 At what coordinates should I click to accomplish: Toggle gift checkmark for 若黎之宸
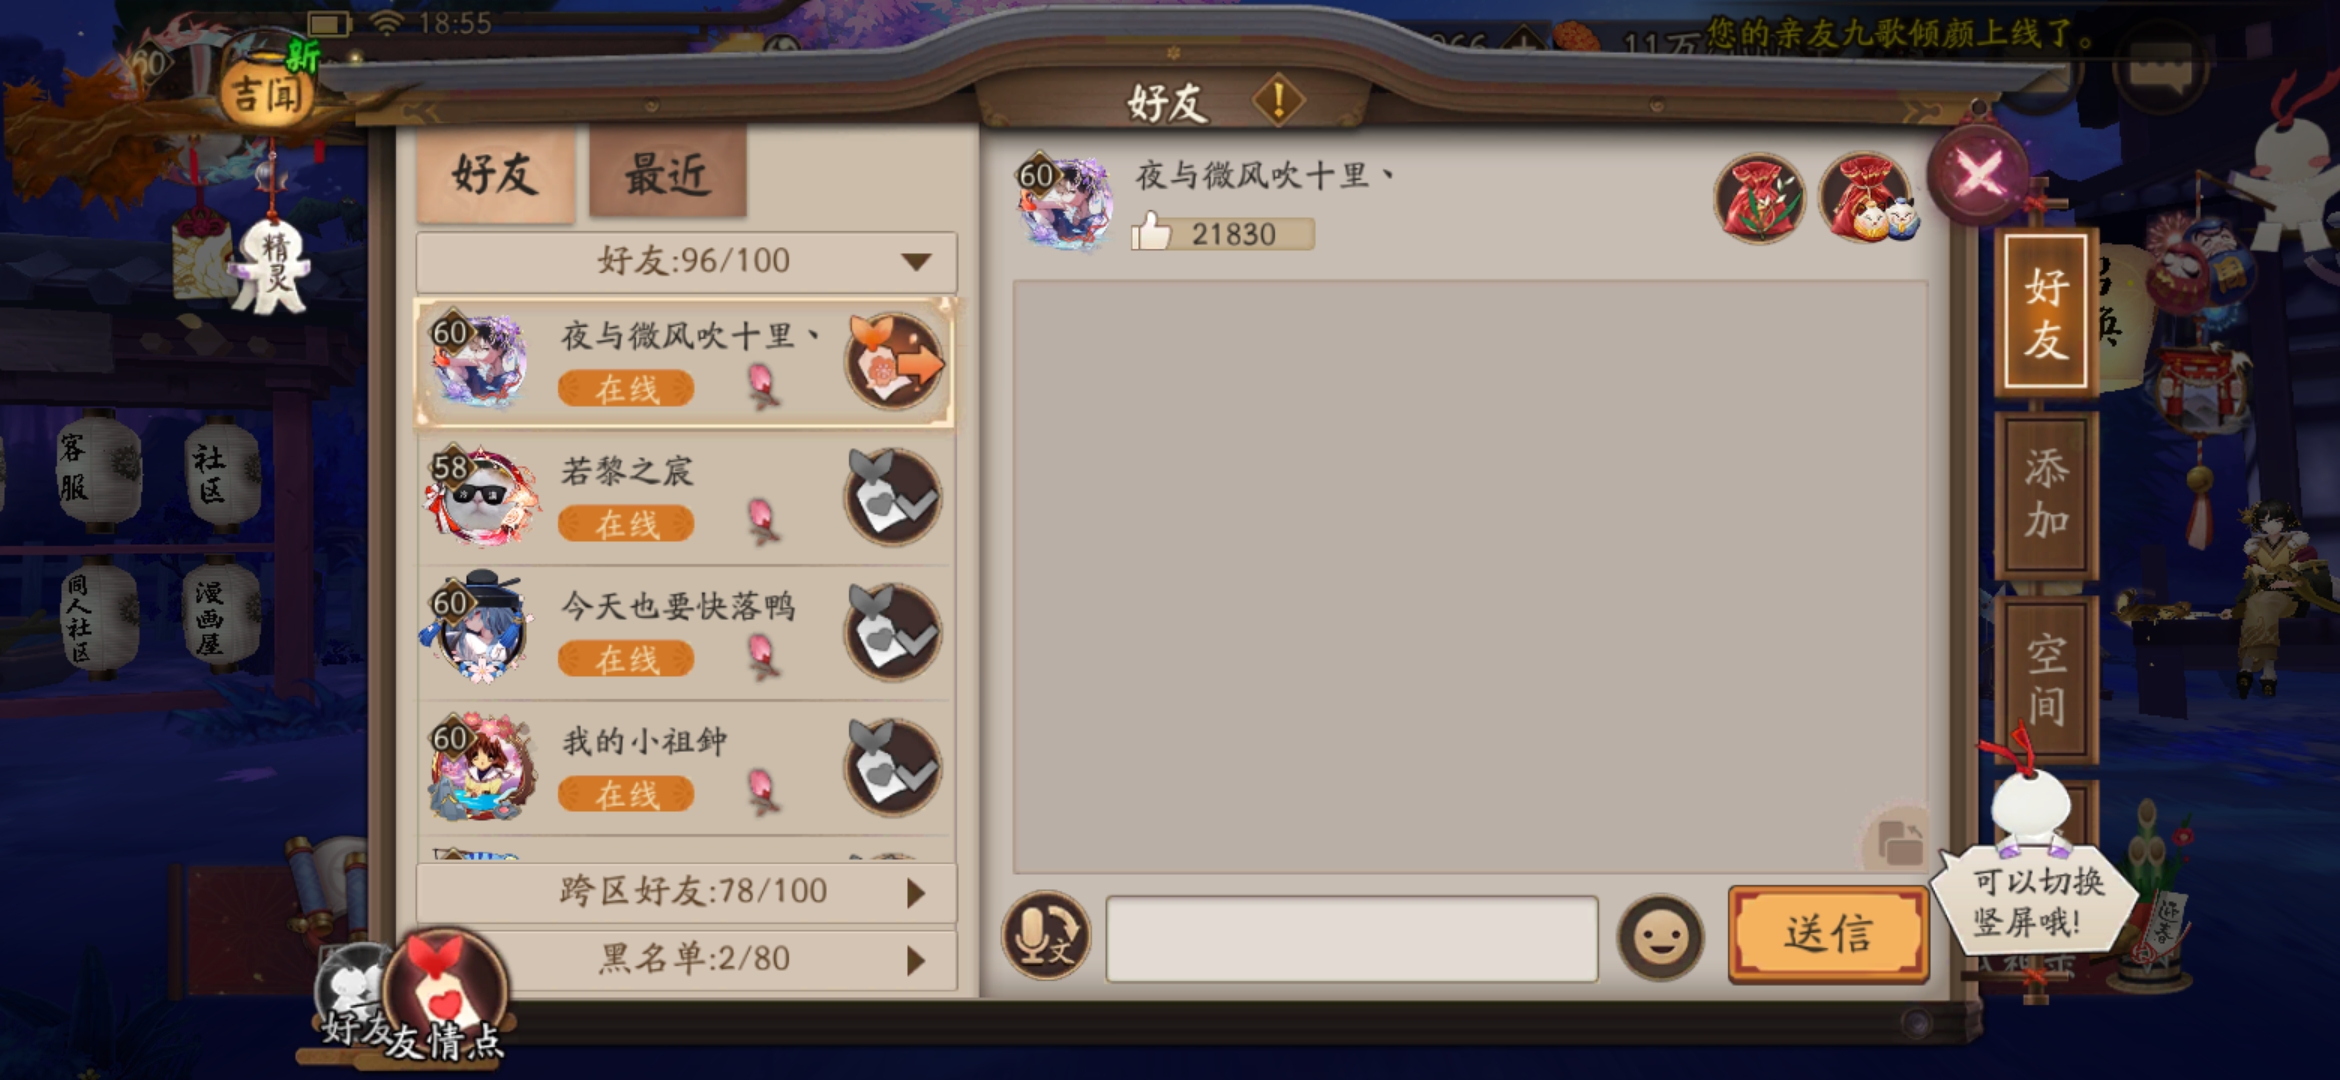894,497
